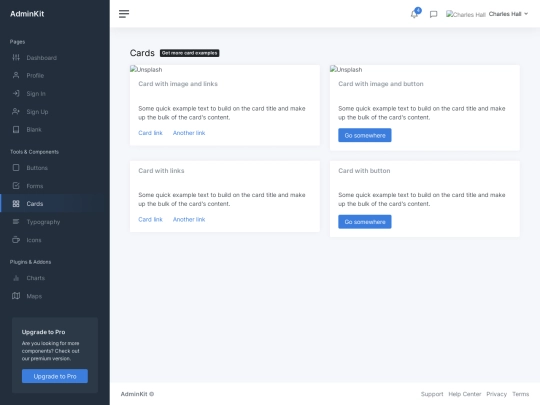Viewport: 540px width, 405px height.
Task: Click the Forms check-square icon in the sidebar
Action: point(16,186)
